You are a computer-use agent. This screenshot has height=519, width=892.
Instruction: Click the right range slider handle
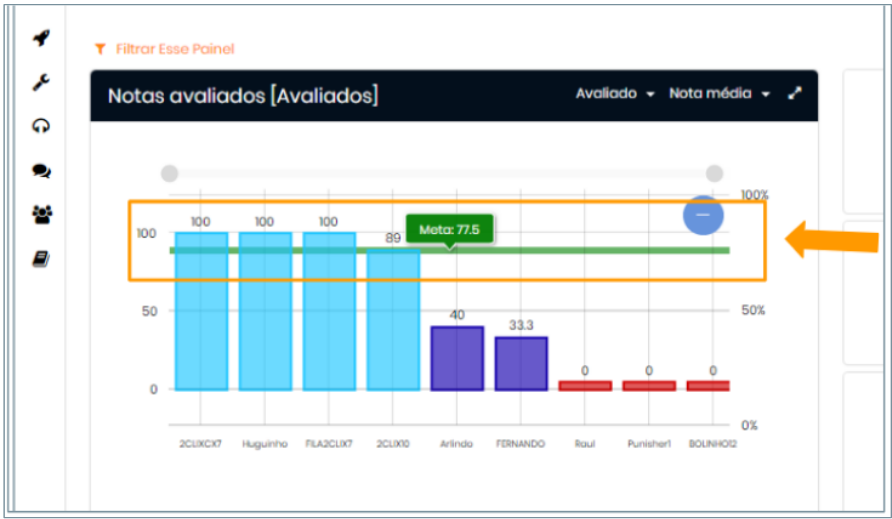[714, 174]
